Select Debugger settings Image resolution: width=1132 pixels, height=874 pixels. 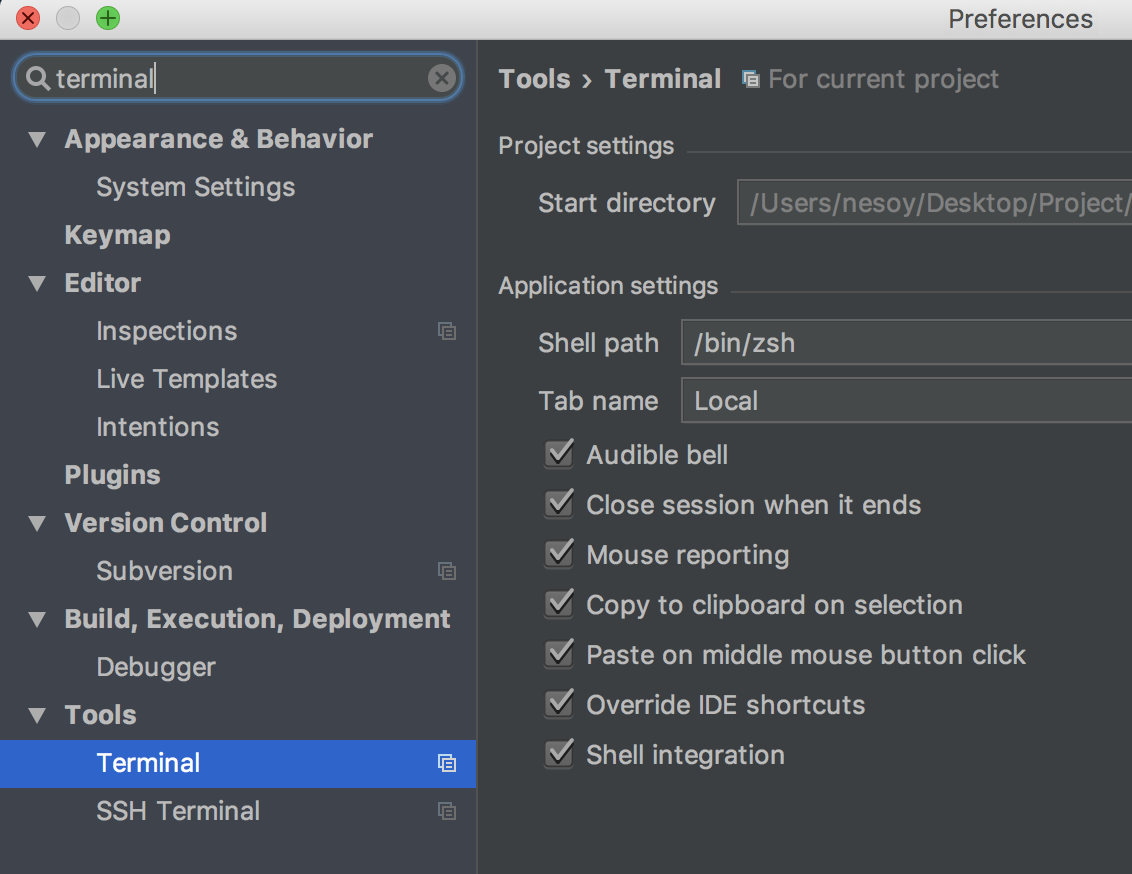(156, 667)
